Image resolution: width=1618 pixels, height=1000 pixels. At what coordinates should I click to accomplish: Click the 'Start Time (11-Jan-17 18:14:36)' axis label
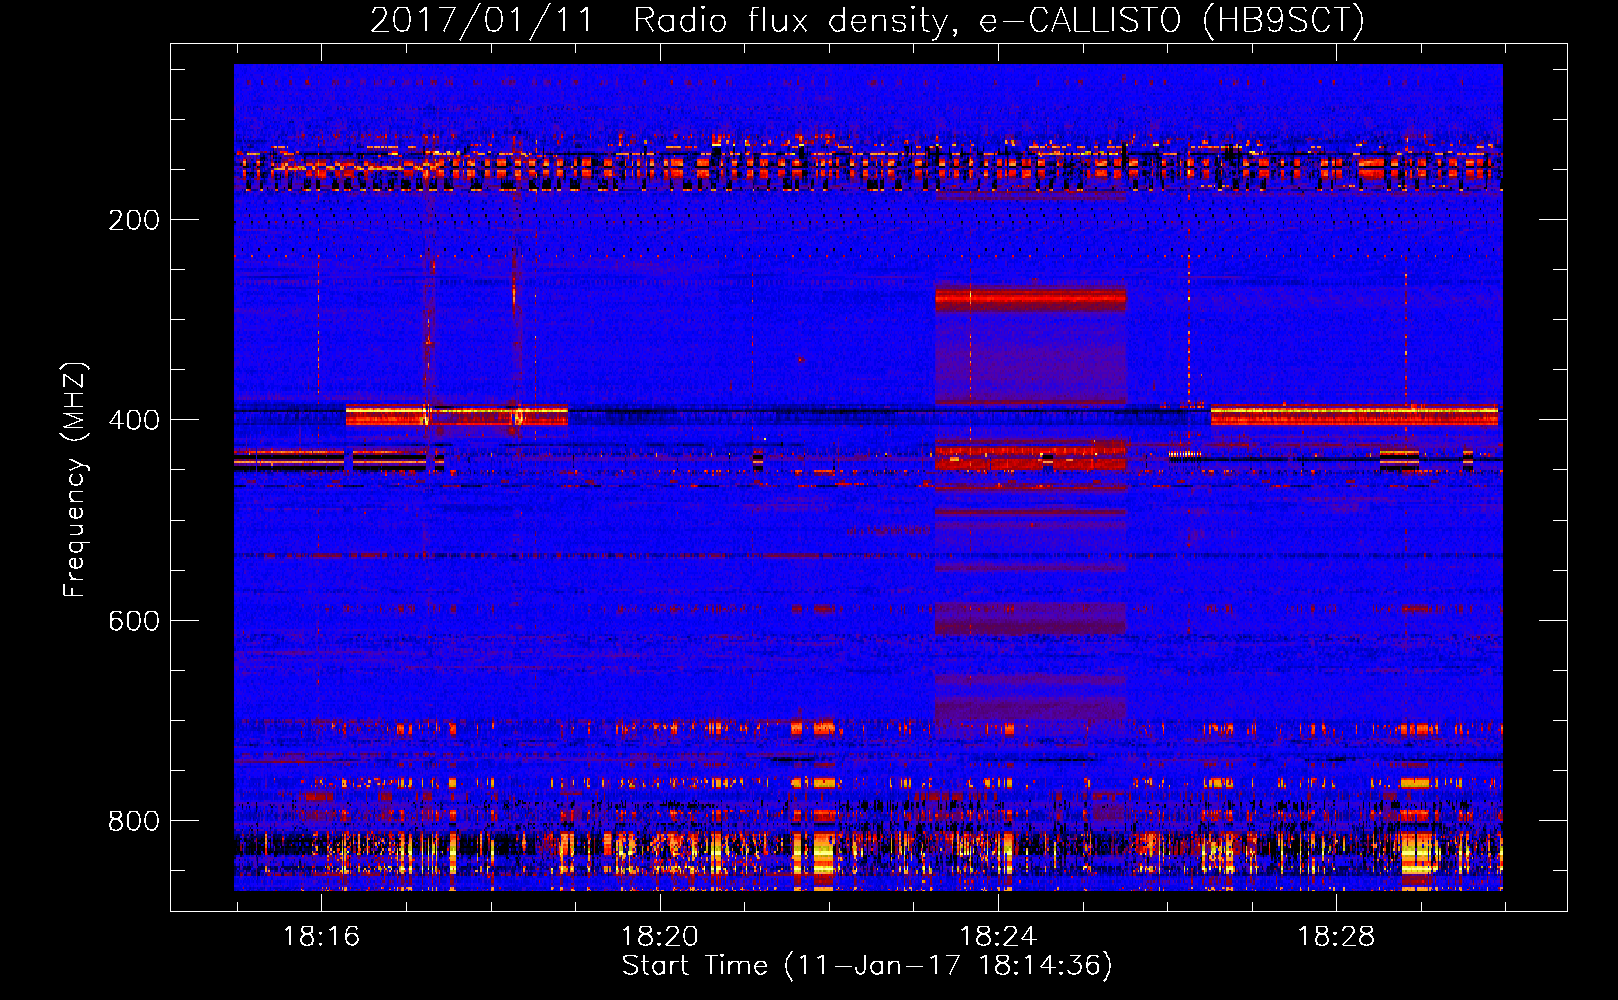[x=867, y=966]
